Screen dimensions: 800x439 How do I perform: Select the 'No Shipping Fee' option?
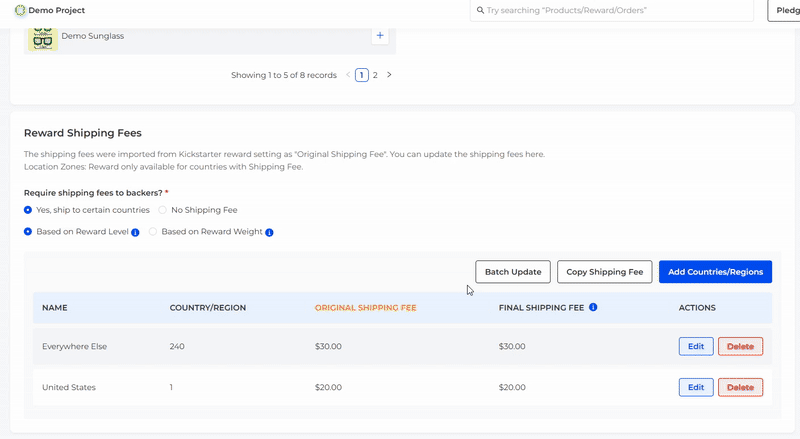coord(163,210)
